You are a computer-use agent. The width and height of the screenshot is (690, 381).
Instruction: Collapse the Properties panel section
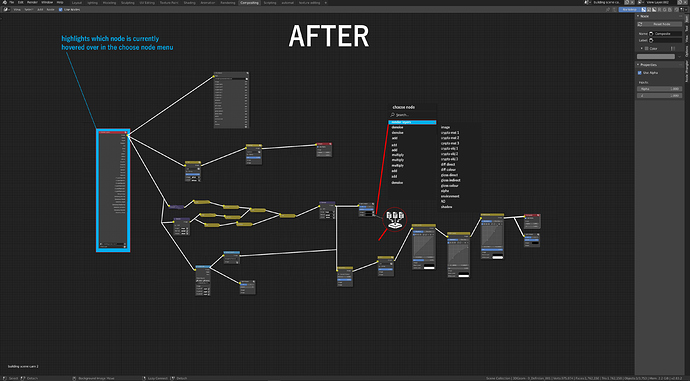[647, 65]
